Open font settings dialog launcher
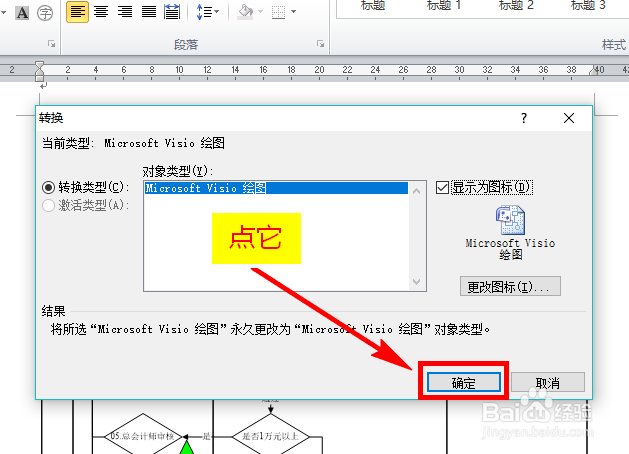Screen dimensions: 629x454 (51, 44)
